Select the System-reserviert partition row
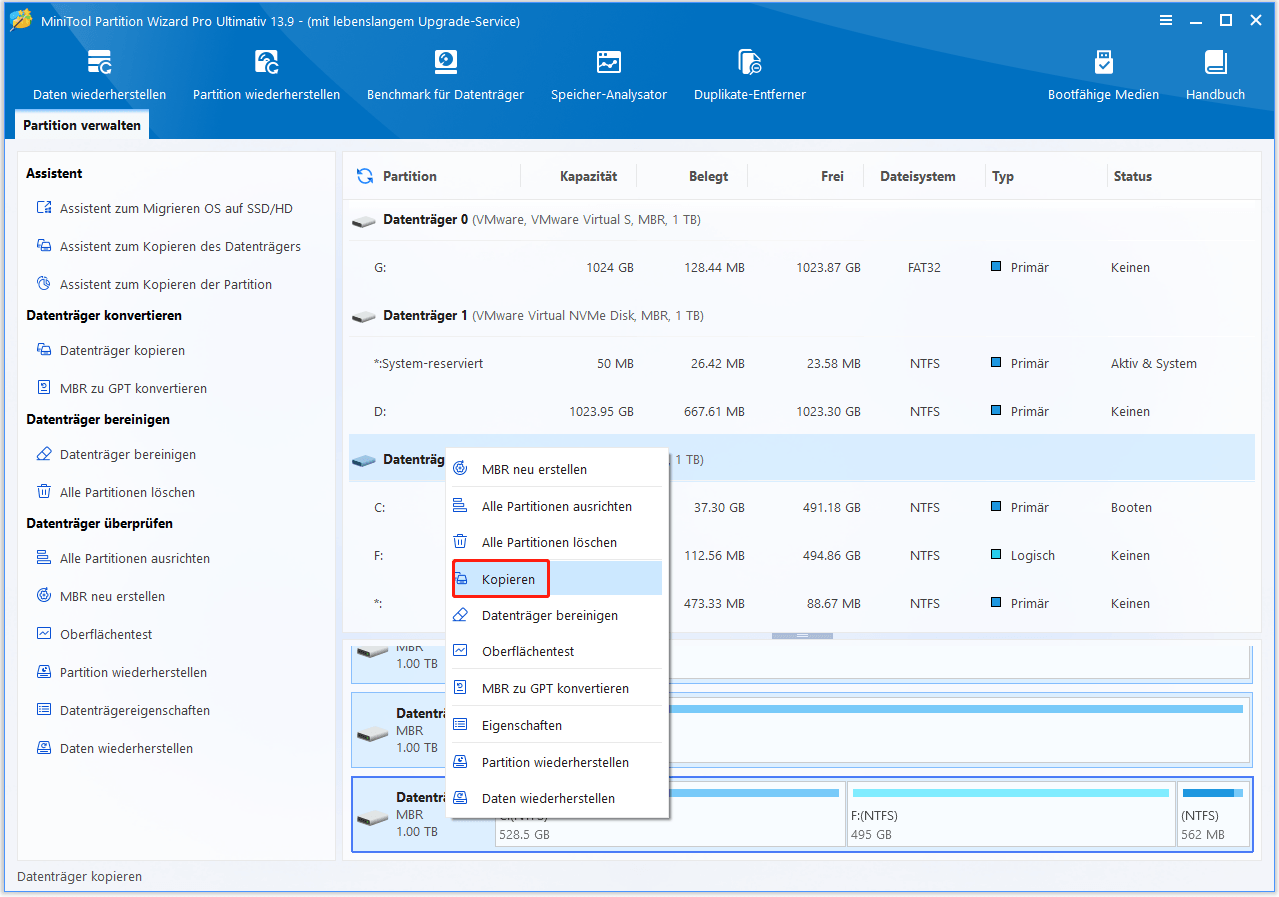This screenshot has width=1279, height=897. pyautogui.click(x=801, y=363)
